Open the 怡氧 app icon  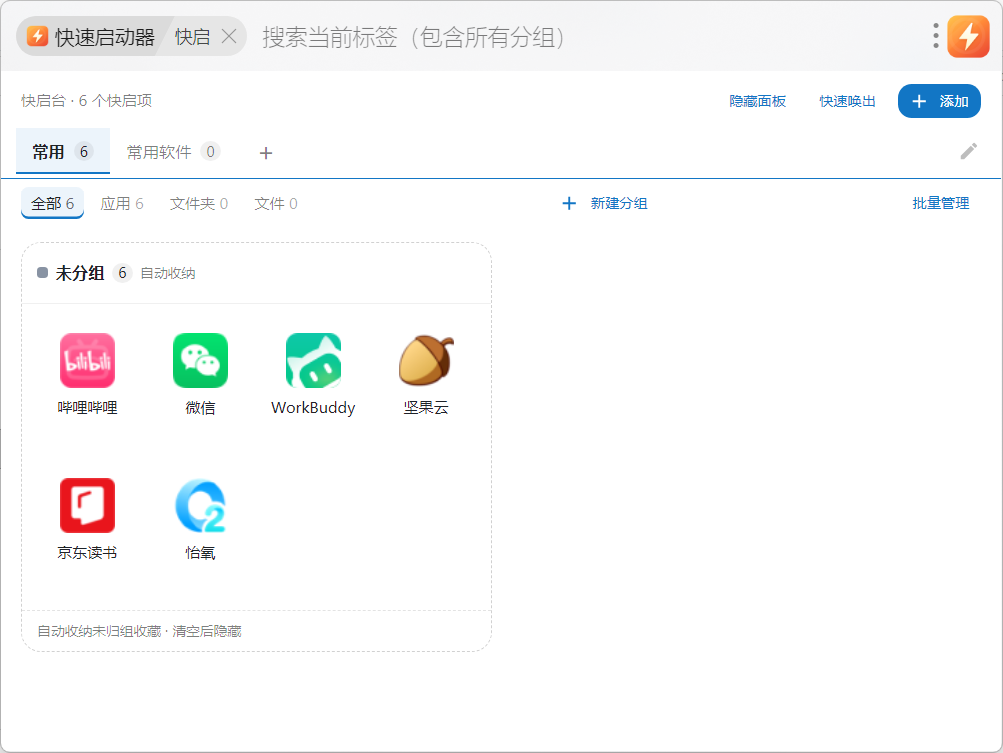[x=200, y=505]
